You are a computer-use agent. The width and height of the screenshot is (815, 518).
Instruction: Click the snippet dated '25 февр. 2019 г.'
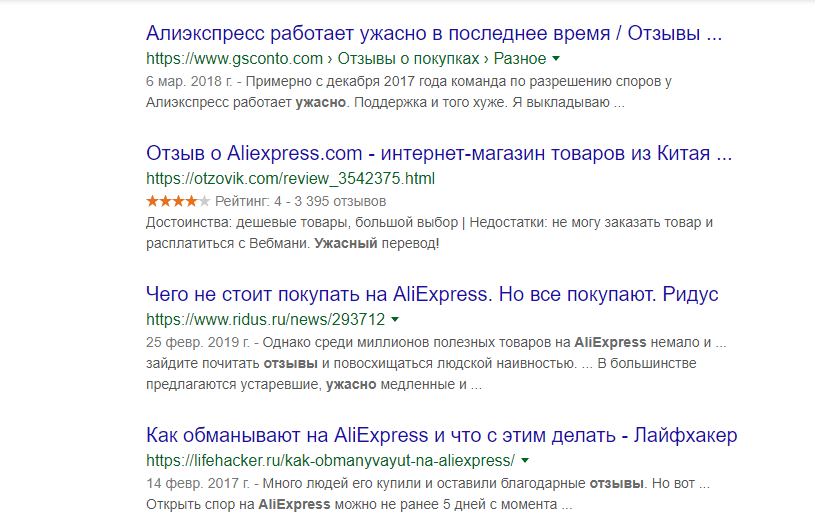[x=436, y=364]
